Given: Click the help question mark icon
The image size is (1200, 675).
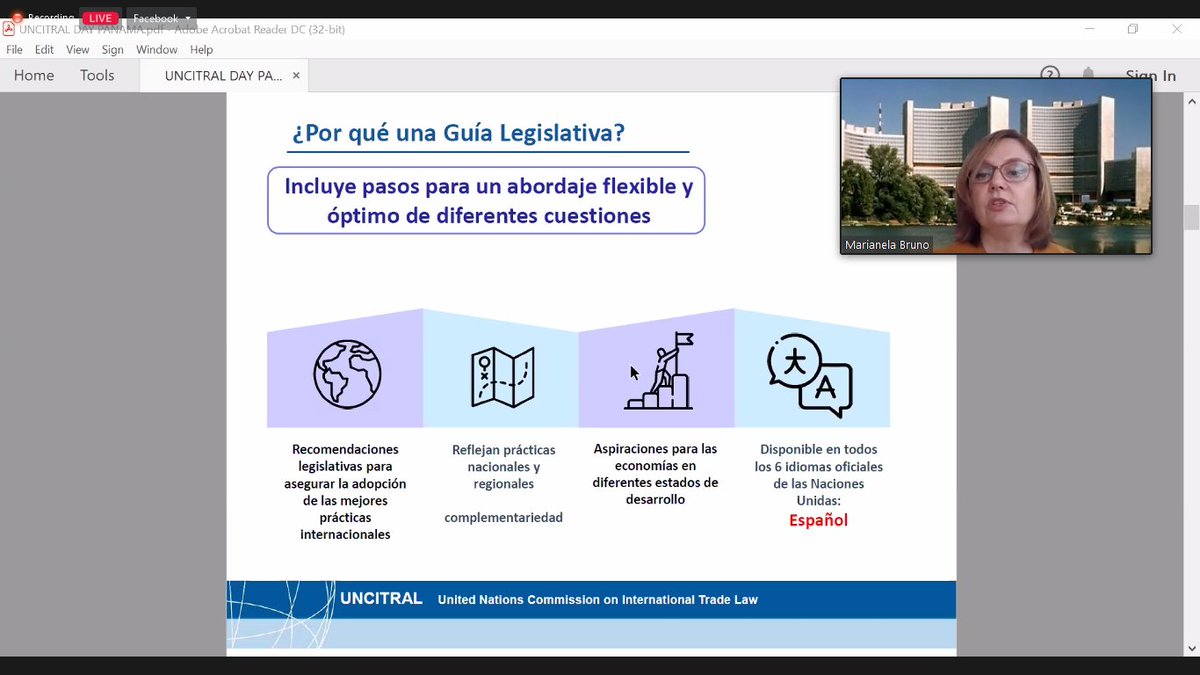Looking at the screenshot, I should [x=1049, y=75].
